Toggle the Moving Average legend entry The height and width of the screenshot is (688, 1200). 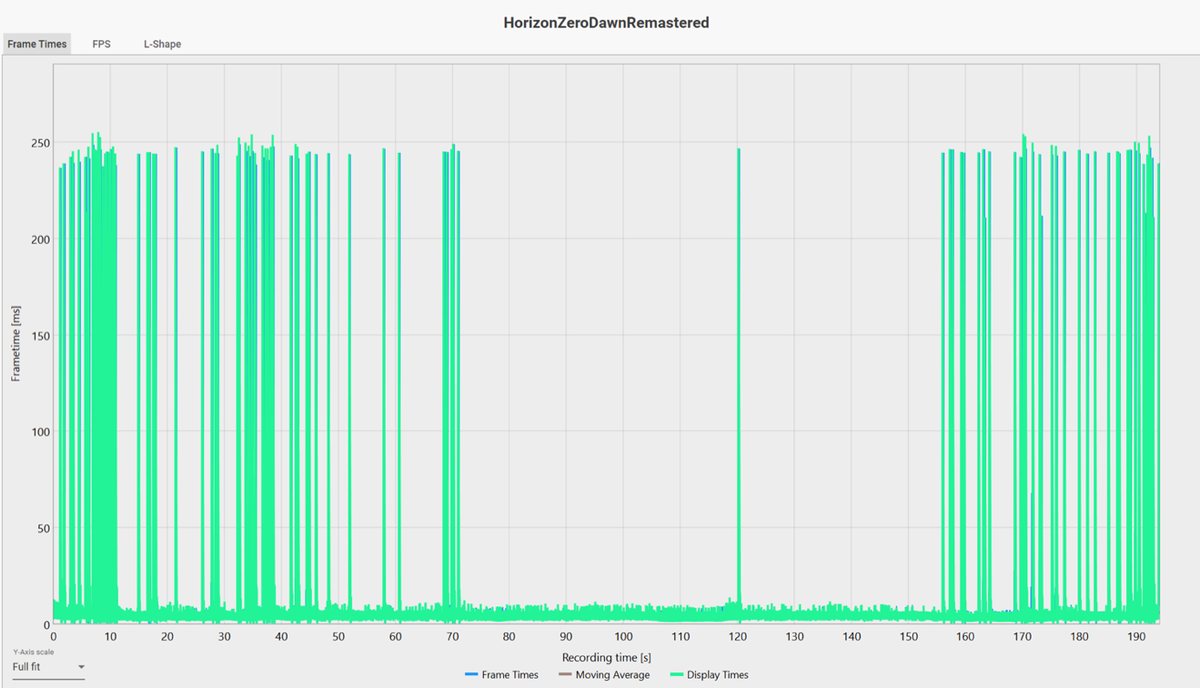click(x=603, y=675)
